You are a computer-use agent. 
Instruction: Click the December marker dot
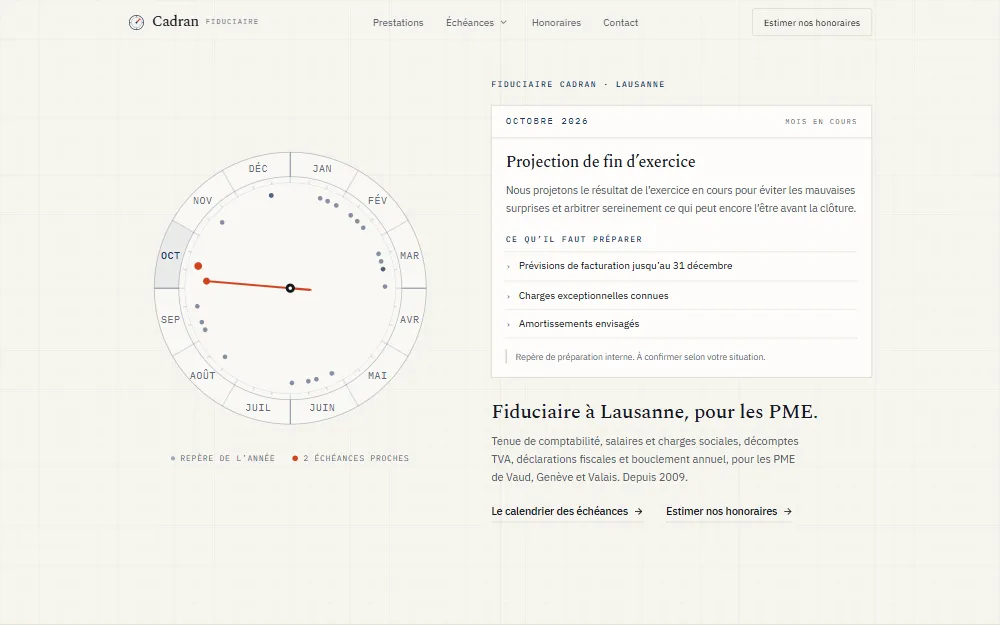click(x=271, y=196)
